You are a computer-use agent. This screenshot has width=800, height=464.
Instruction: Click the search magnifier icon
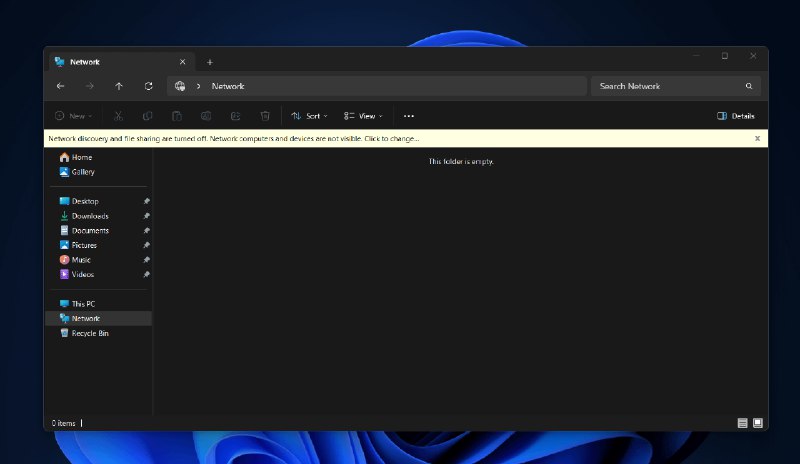pyautogui.click(x=749, y=86)
